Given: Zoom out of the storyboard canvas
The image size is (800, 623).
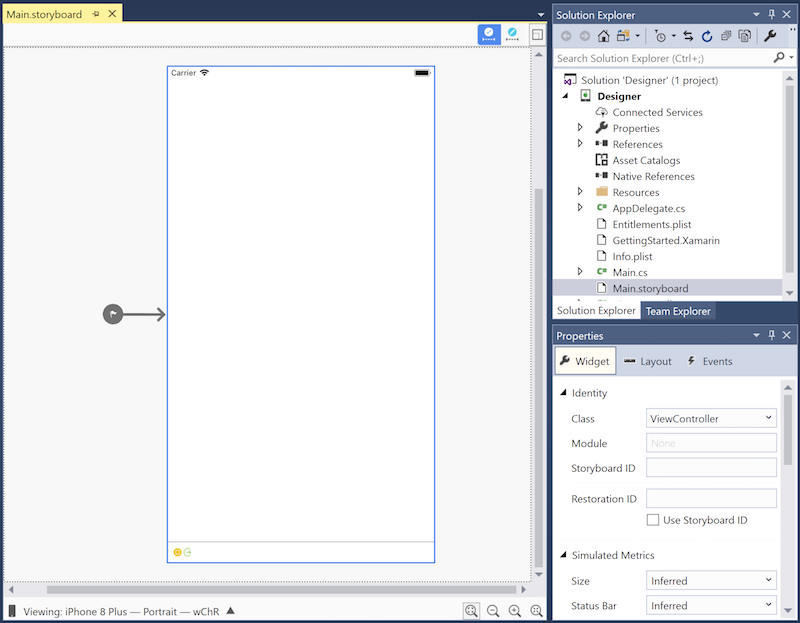Looking at the screenshot, I should 491,610.
